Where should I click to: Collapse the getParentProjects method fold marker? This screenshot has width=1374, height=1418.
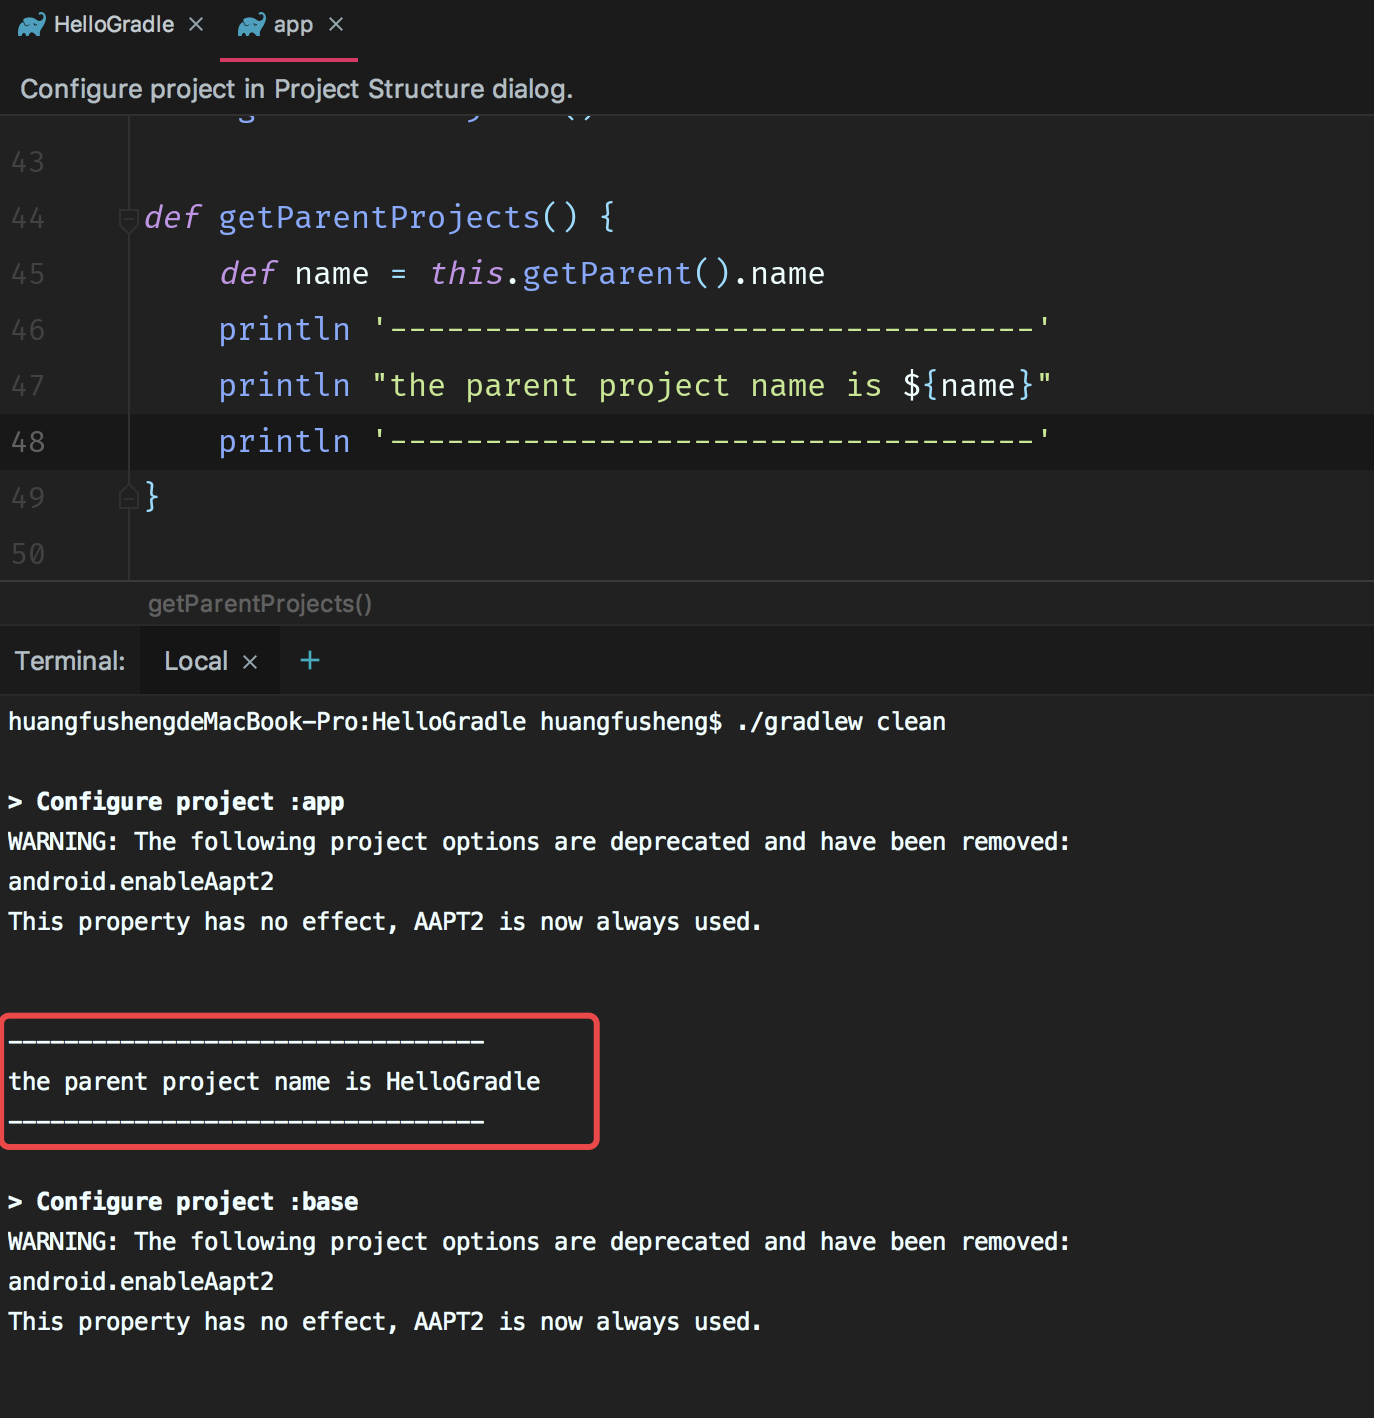pyautogui.click(x=129, y=218)
